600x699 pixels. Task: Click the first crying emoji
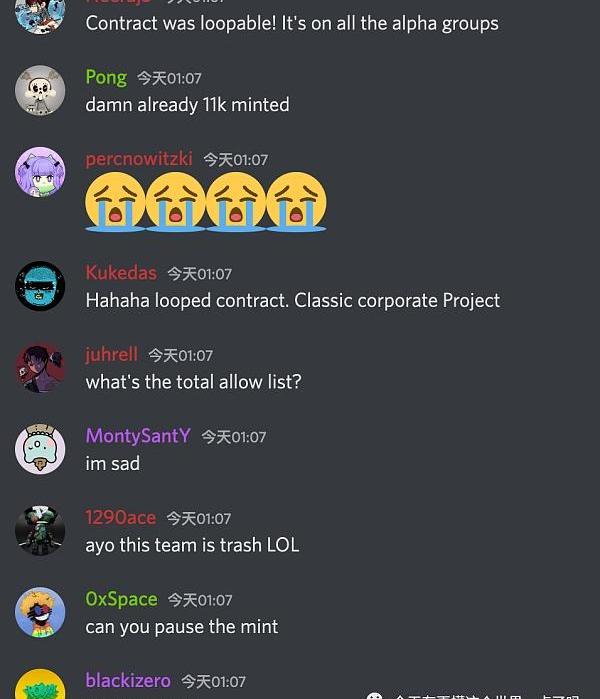pyautogui.click(x=115, y=202)
